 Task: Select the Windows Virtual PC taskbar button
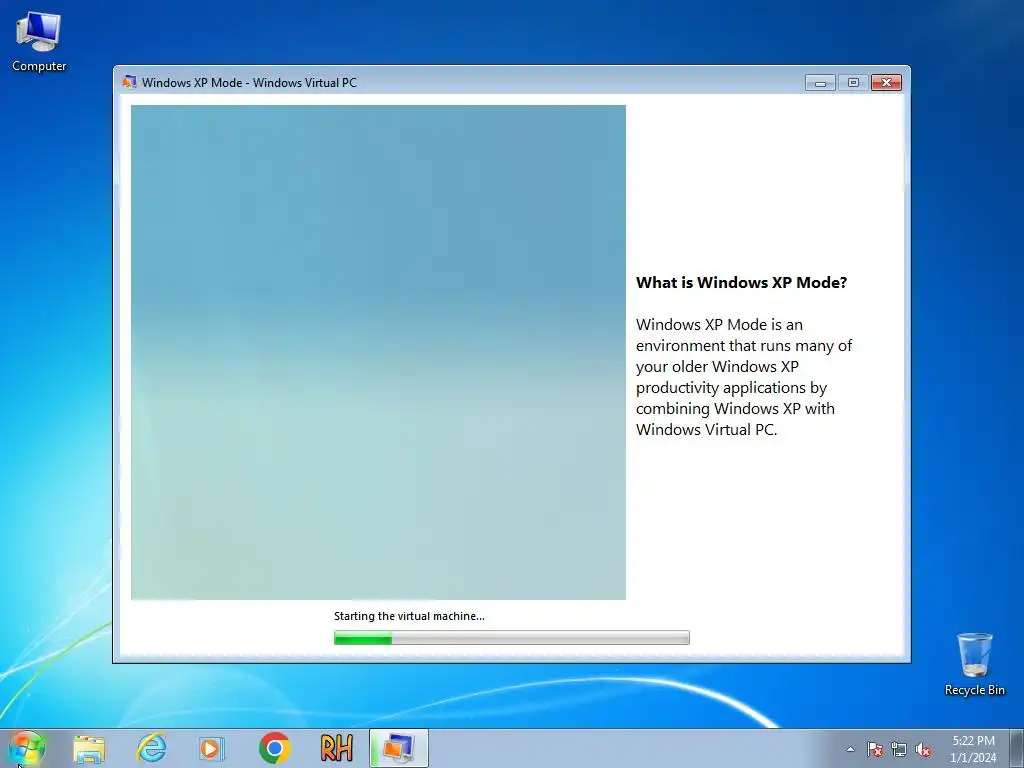[398, 748]
